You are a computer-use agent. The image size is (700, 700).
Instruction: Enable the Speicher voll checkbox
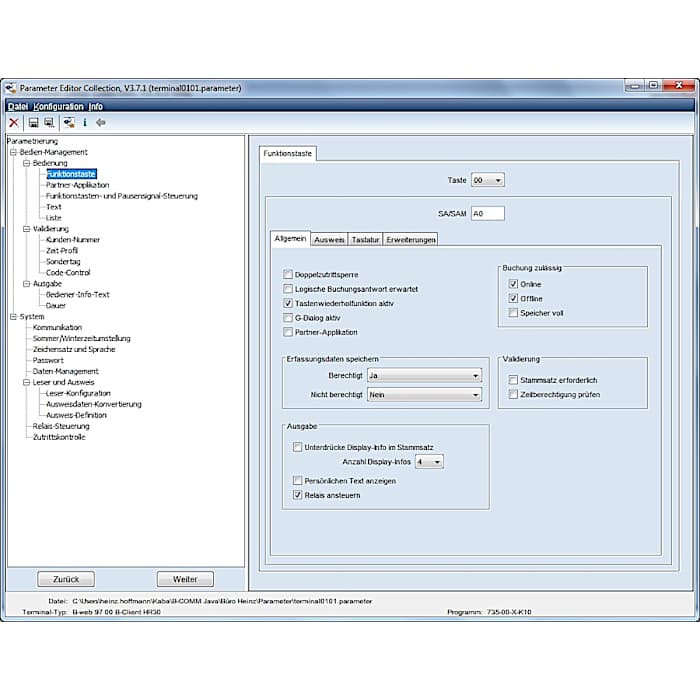513,313
